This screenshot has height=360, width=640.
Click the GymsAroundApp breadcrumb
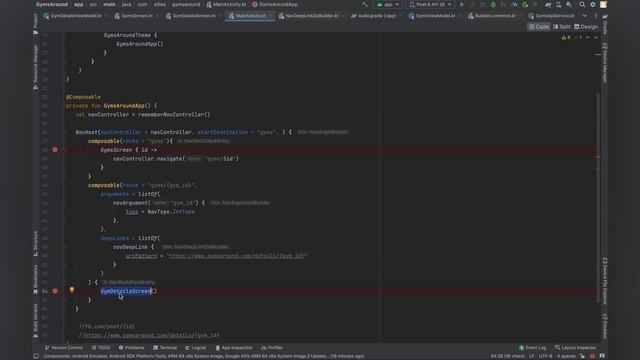tap(275, 4)
